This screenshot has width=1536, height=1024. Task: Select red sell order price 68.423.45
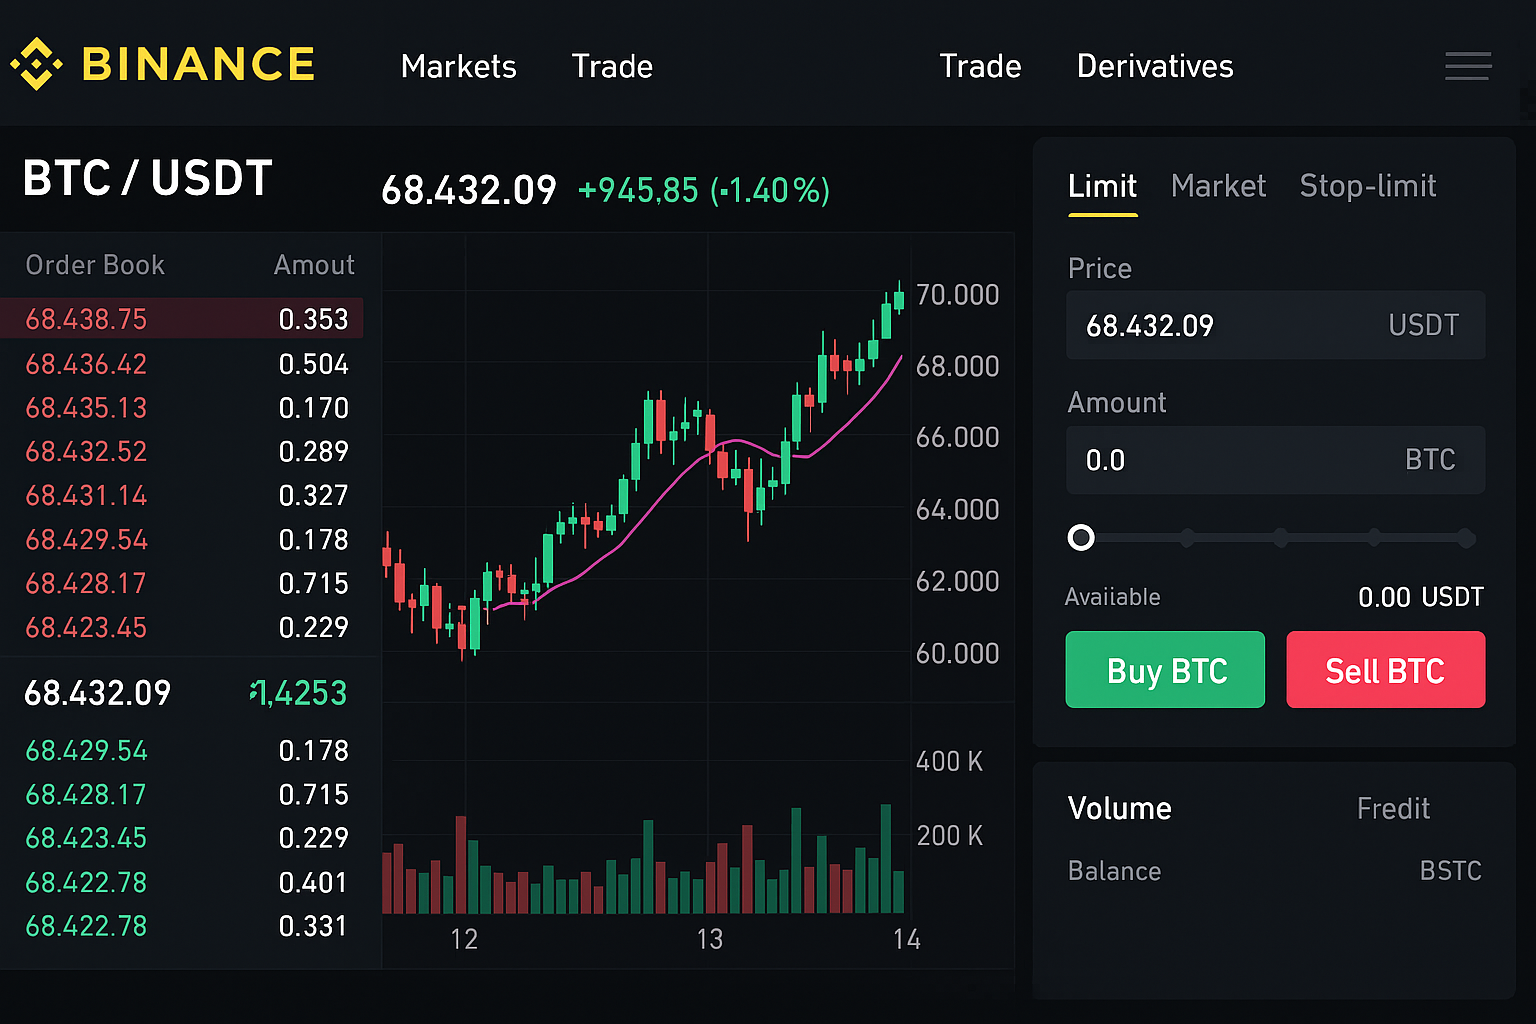point(86,628)
